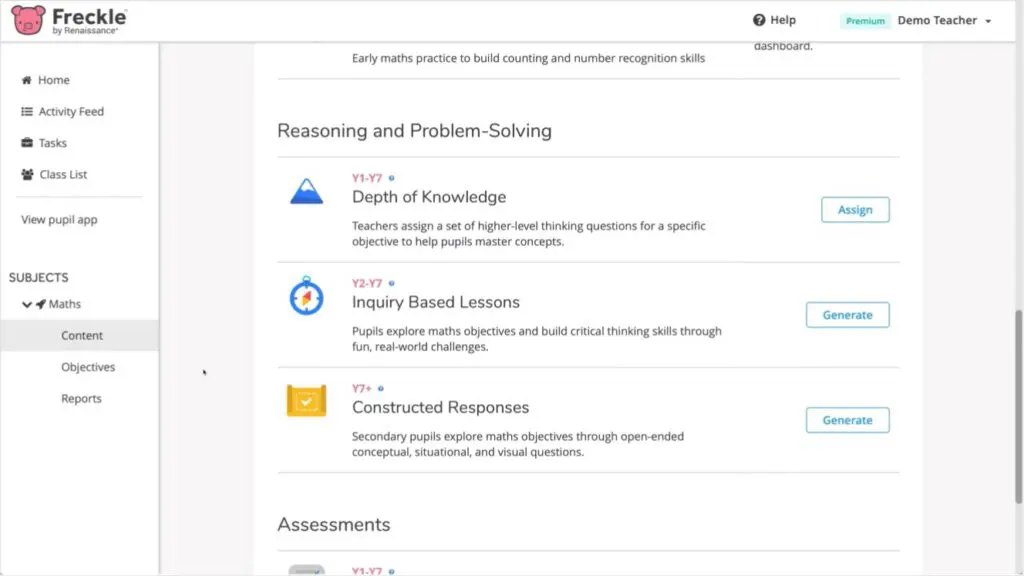Image resolution: width=1024 pixels, height=576 pixels.
Task: Click the Inquiry Based Lessons compass icon
Action: [306, 297]
